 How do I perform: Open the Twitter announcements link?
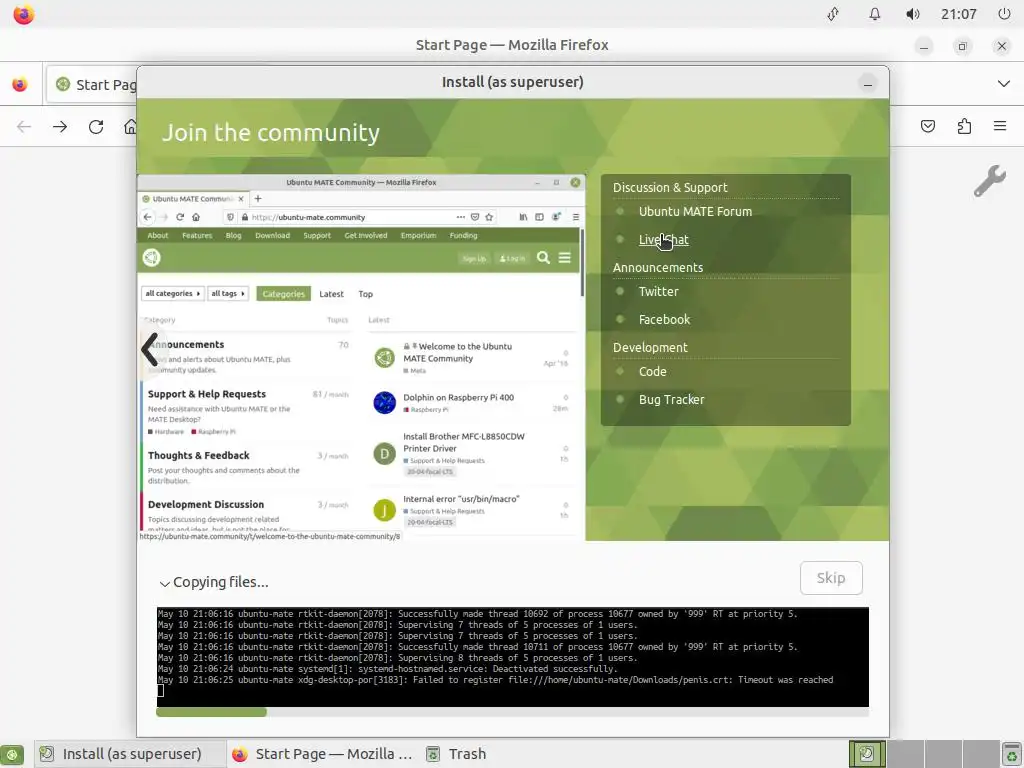coord(658,291)
